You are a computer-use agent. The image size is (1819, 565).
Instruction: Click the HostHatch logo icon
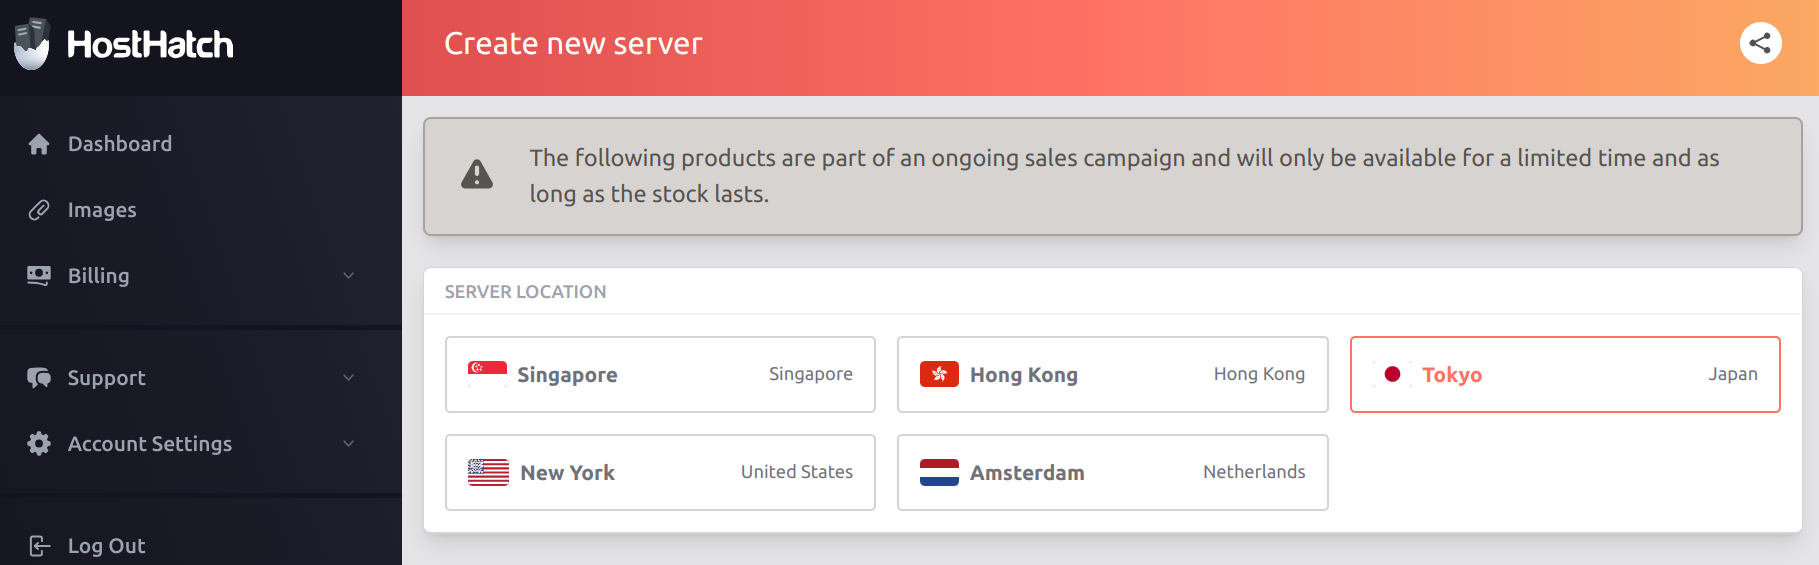pos(32,44)
